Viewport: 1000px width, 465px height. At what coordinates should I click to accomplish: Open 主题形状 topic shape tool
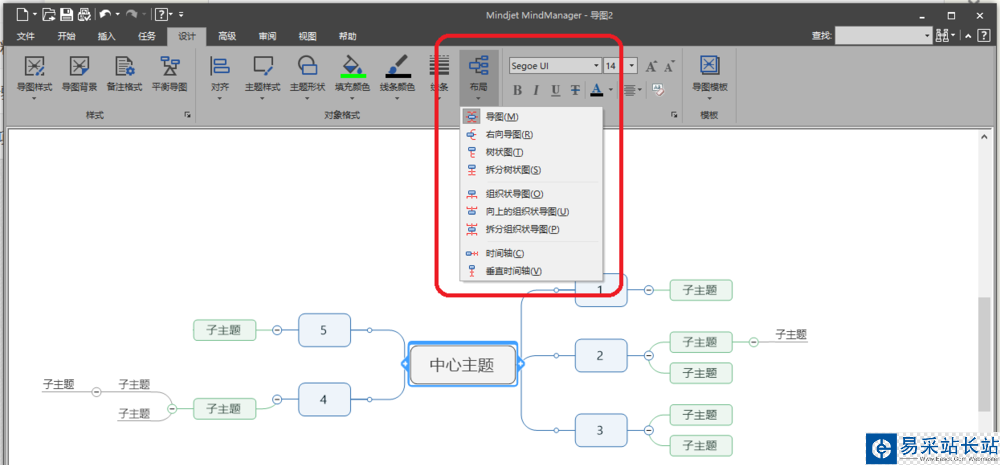[x=307, y=77]
